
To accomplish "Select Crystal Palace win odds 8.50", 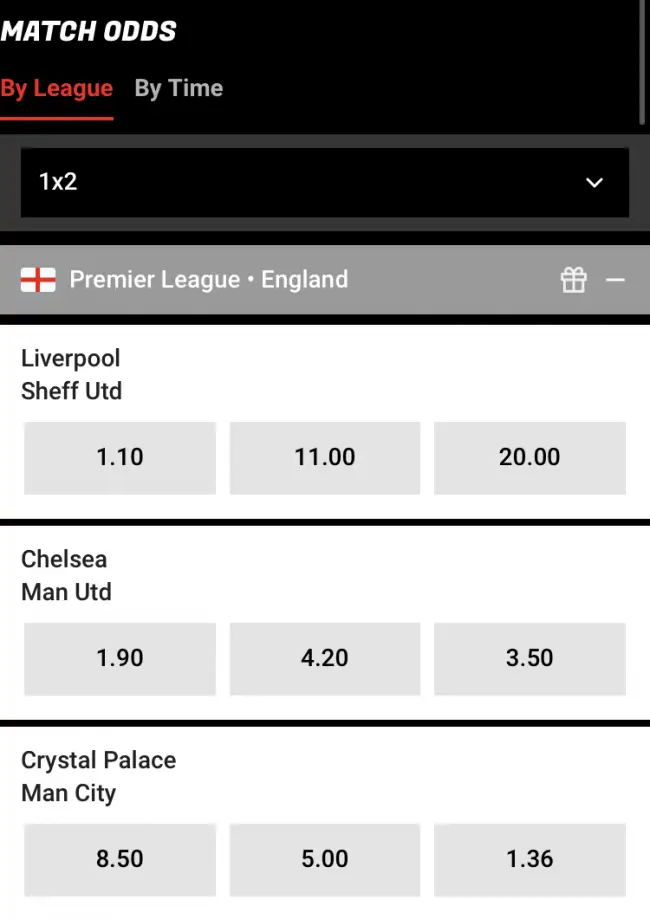I will click(120, 859).
